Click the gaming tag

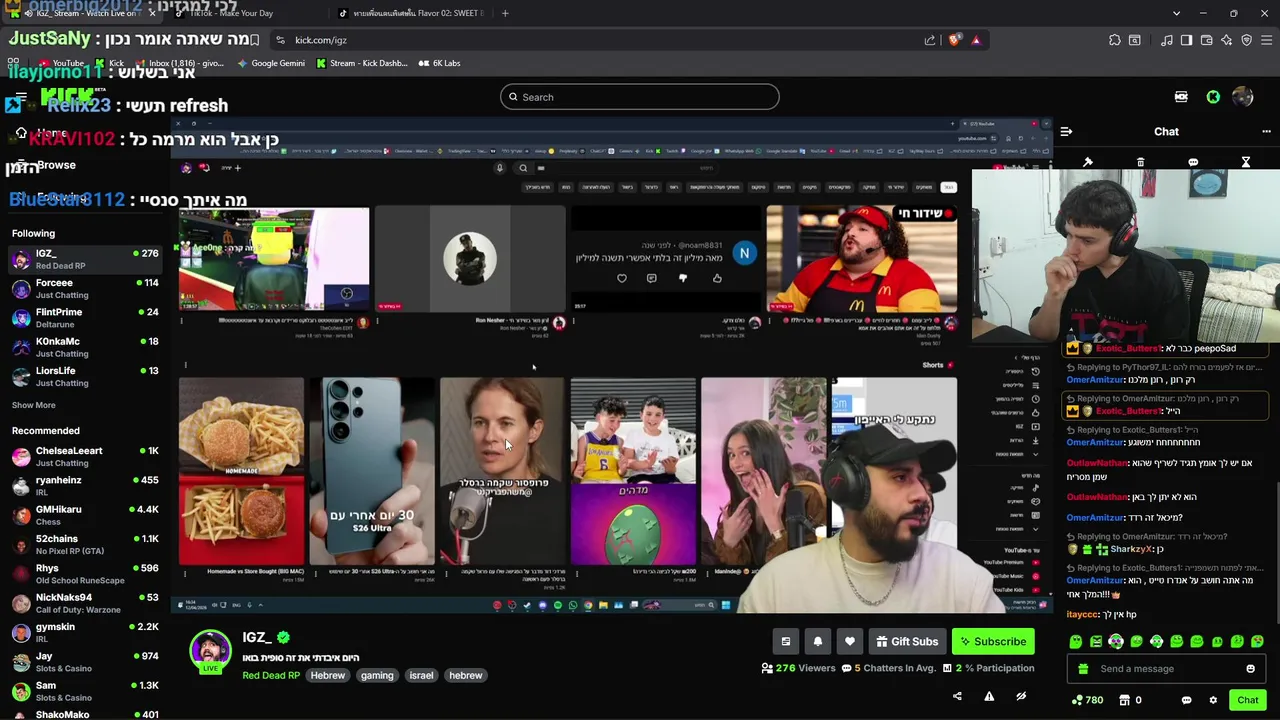[x=377, y=675]
